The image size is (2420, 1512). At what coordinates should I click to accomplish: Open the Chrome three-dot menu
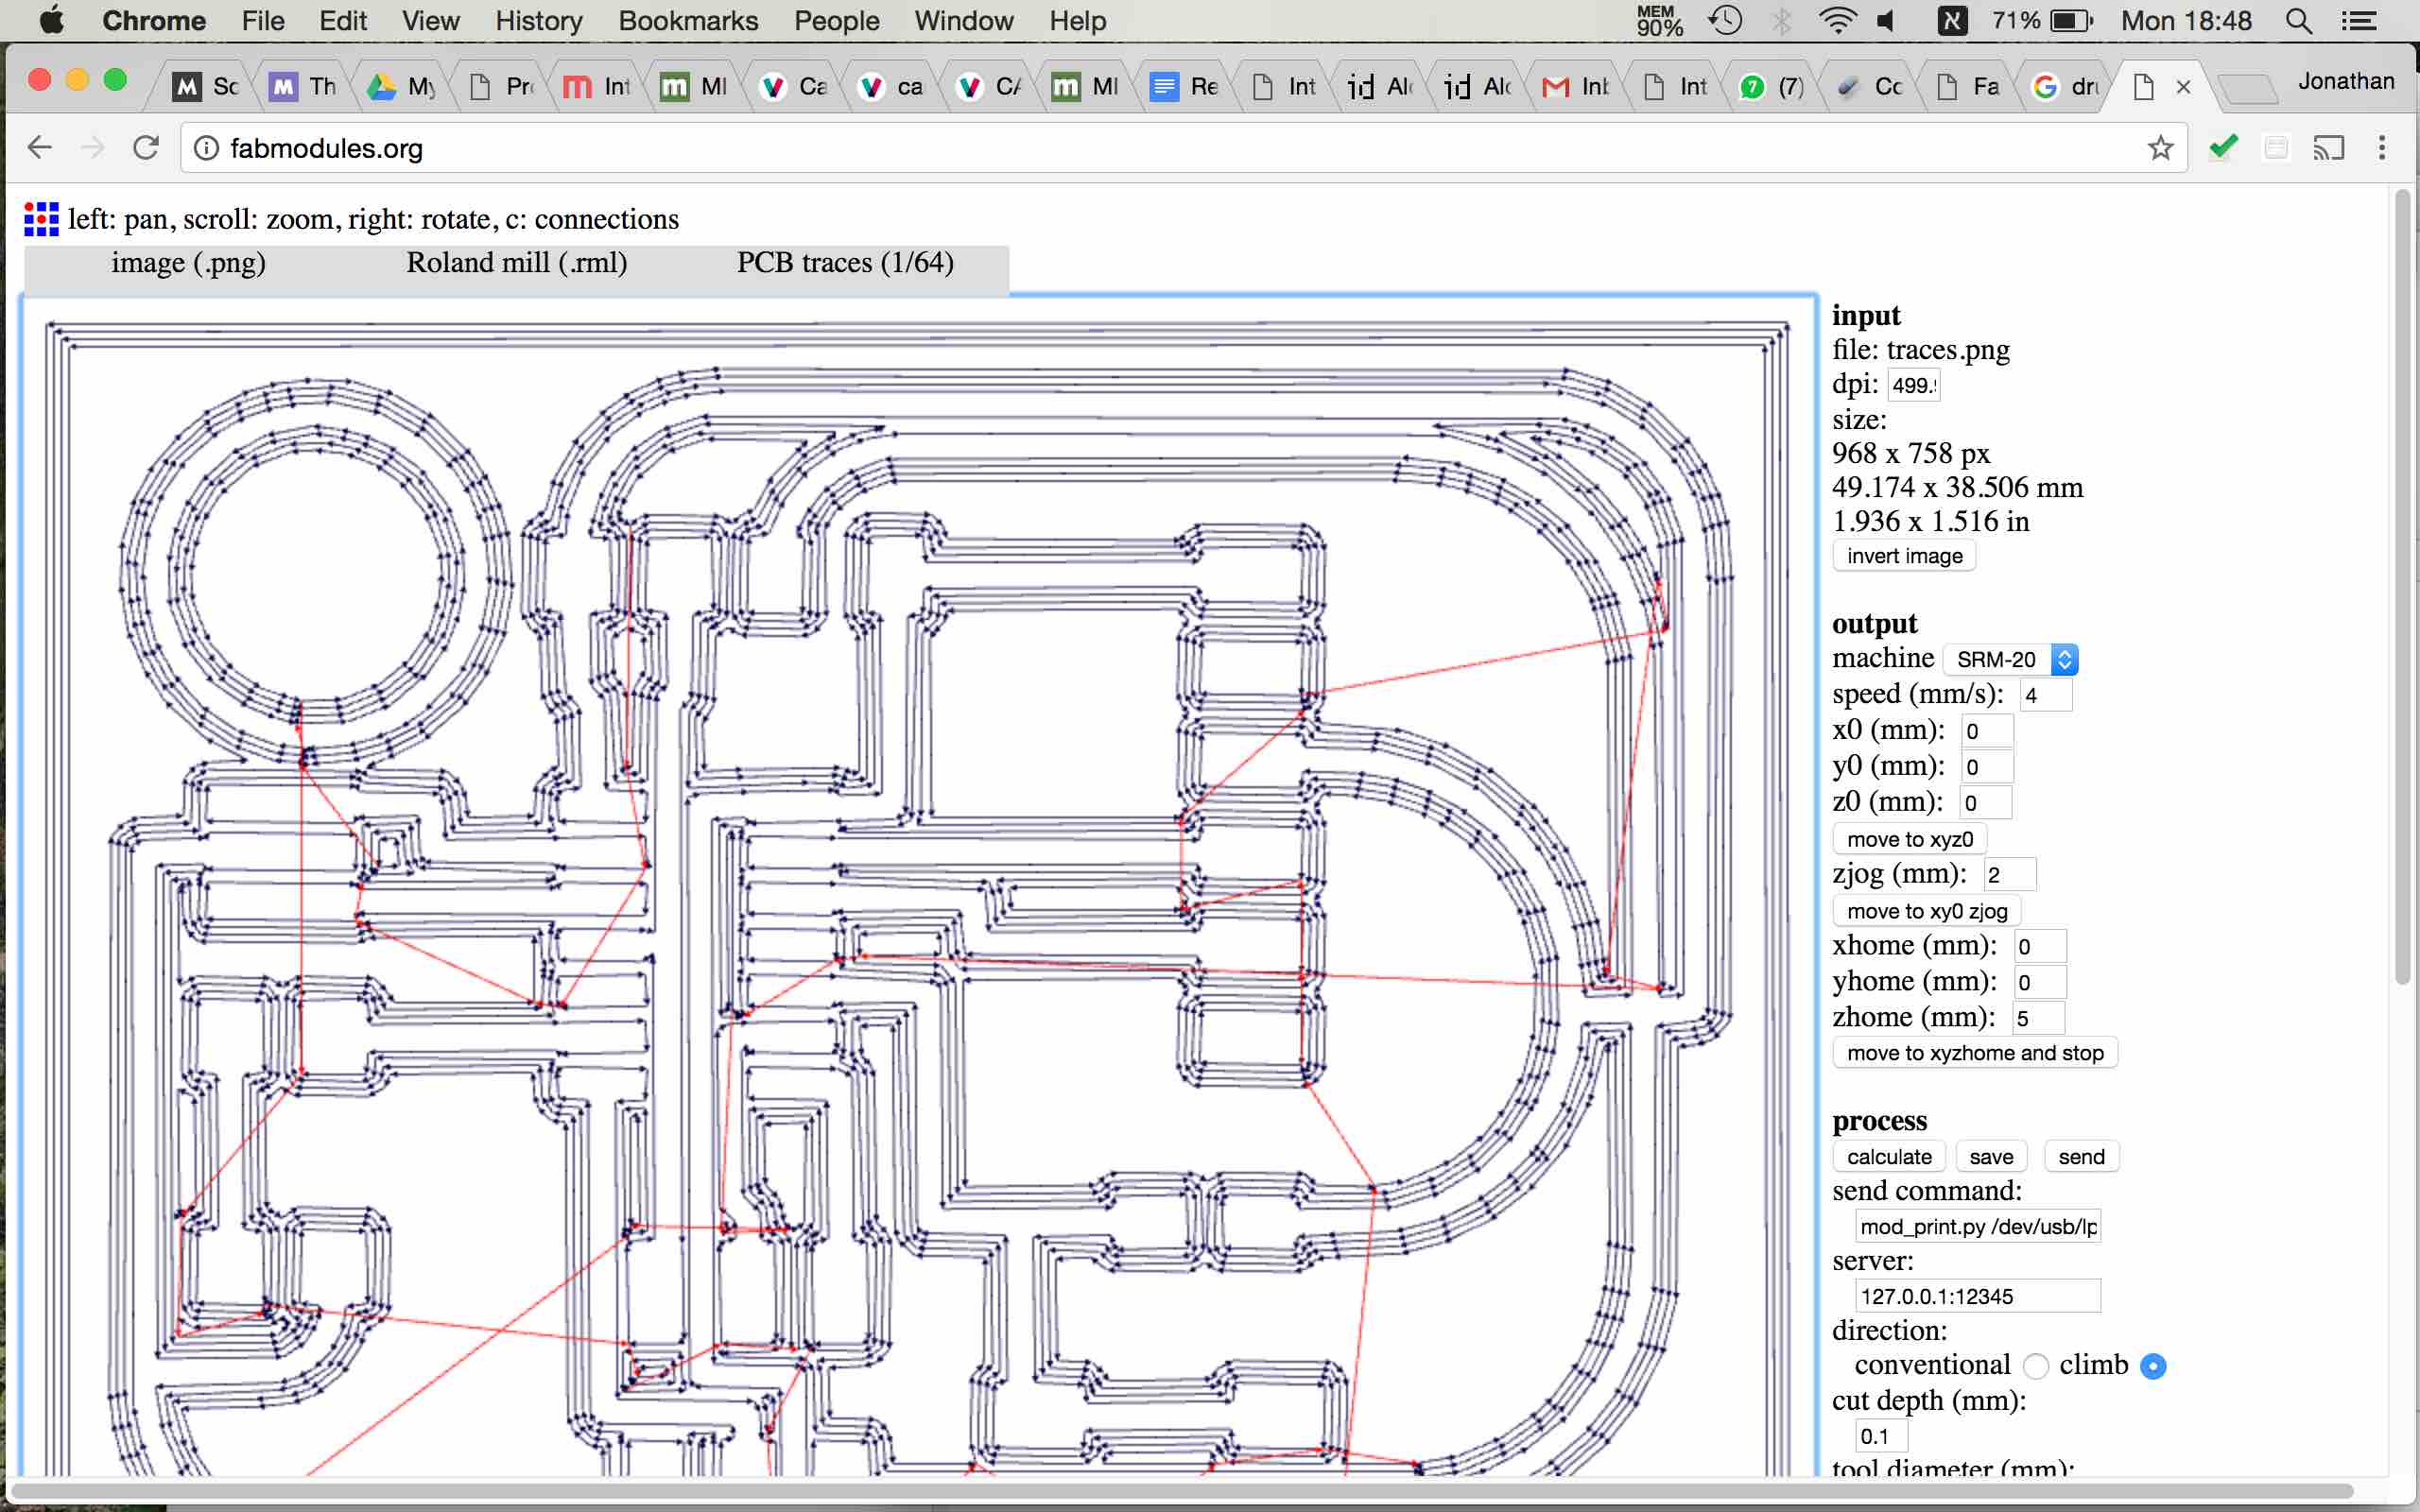tap(2382, 148)
